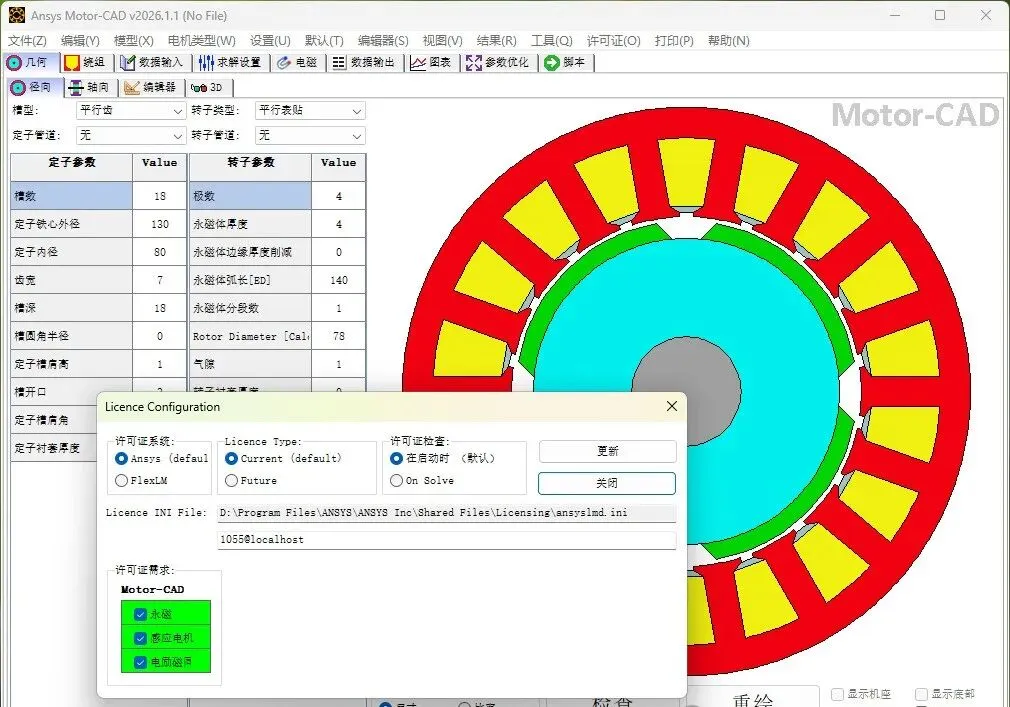Open the 设置(U) menu
The width and height of the screenshot is (1010, 707).
click(270, 41)
